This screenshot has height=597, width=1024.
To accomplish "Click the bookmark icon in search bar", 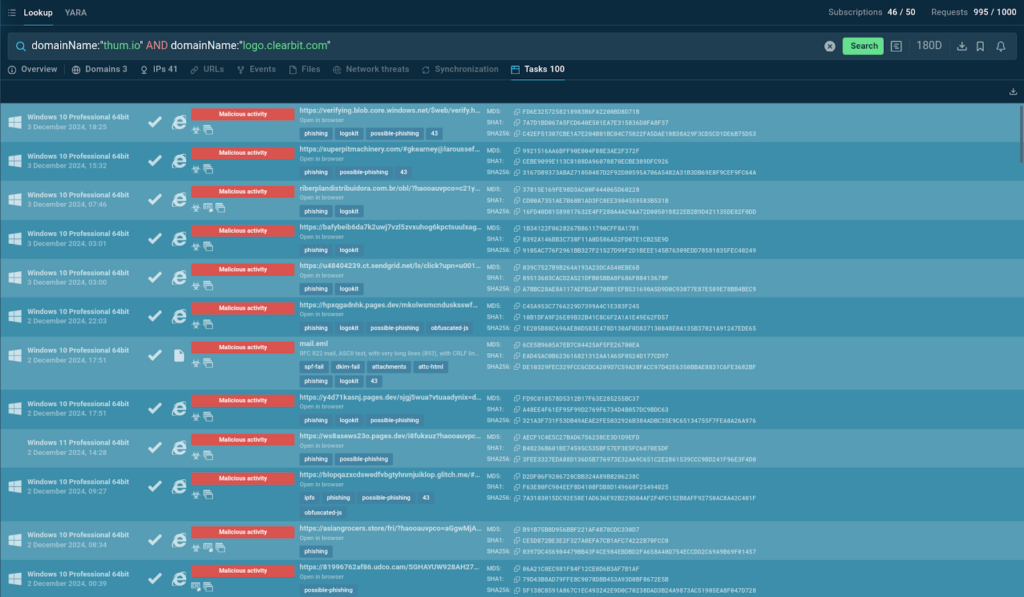I will tap(980, 46).
